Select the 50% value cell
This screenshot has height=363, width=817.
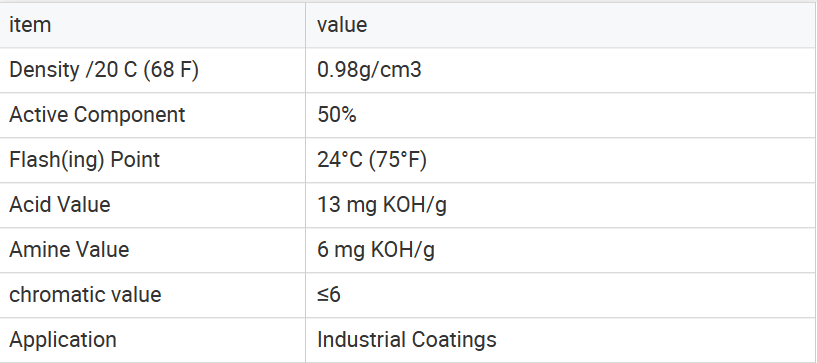pyautogui.click(x=337, y=115)
